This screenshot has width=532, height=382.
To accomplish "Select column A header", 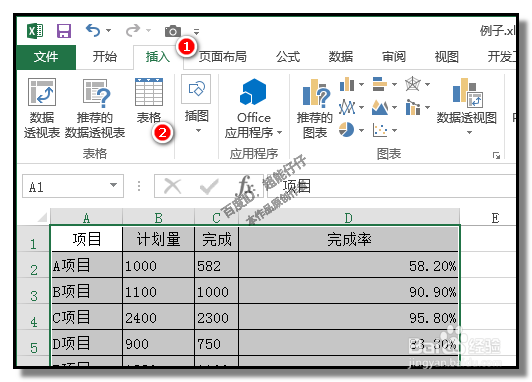I will pyautogui.click(x=87, y=217).
